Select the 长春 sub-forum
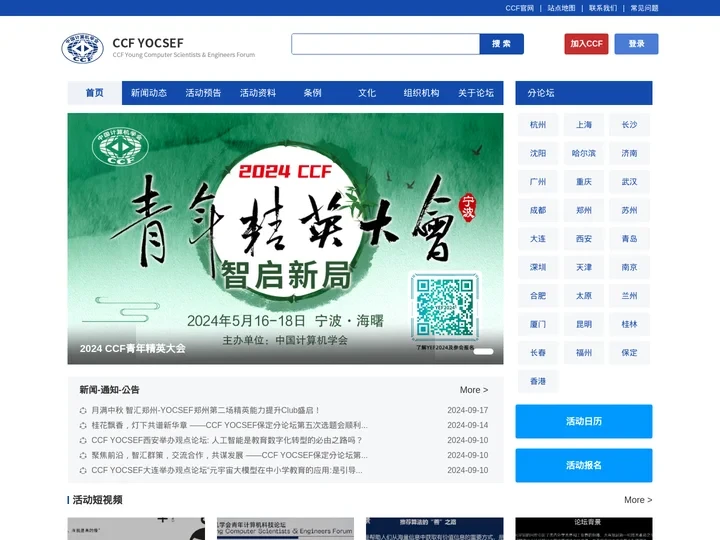The image size is (720, 540). pyautogui.click(x=538, y=353)
